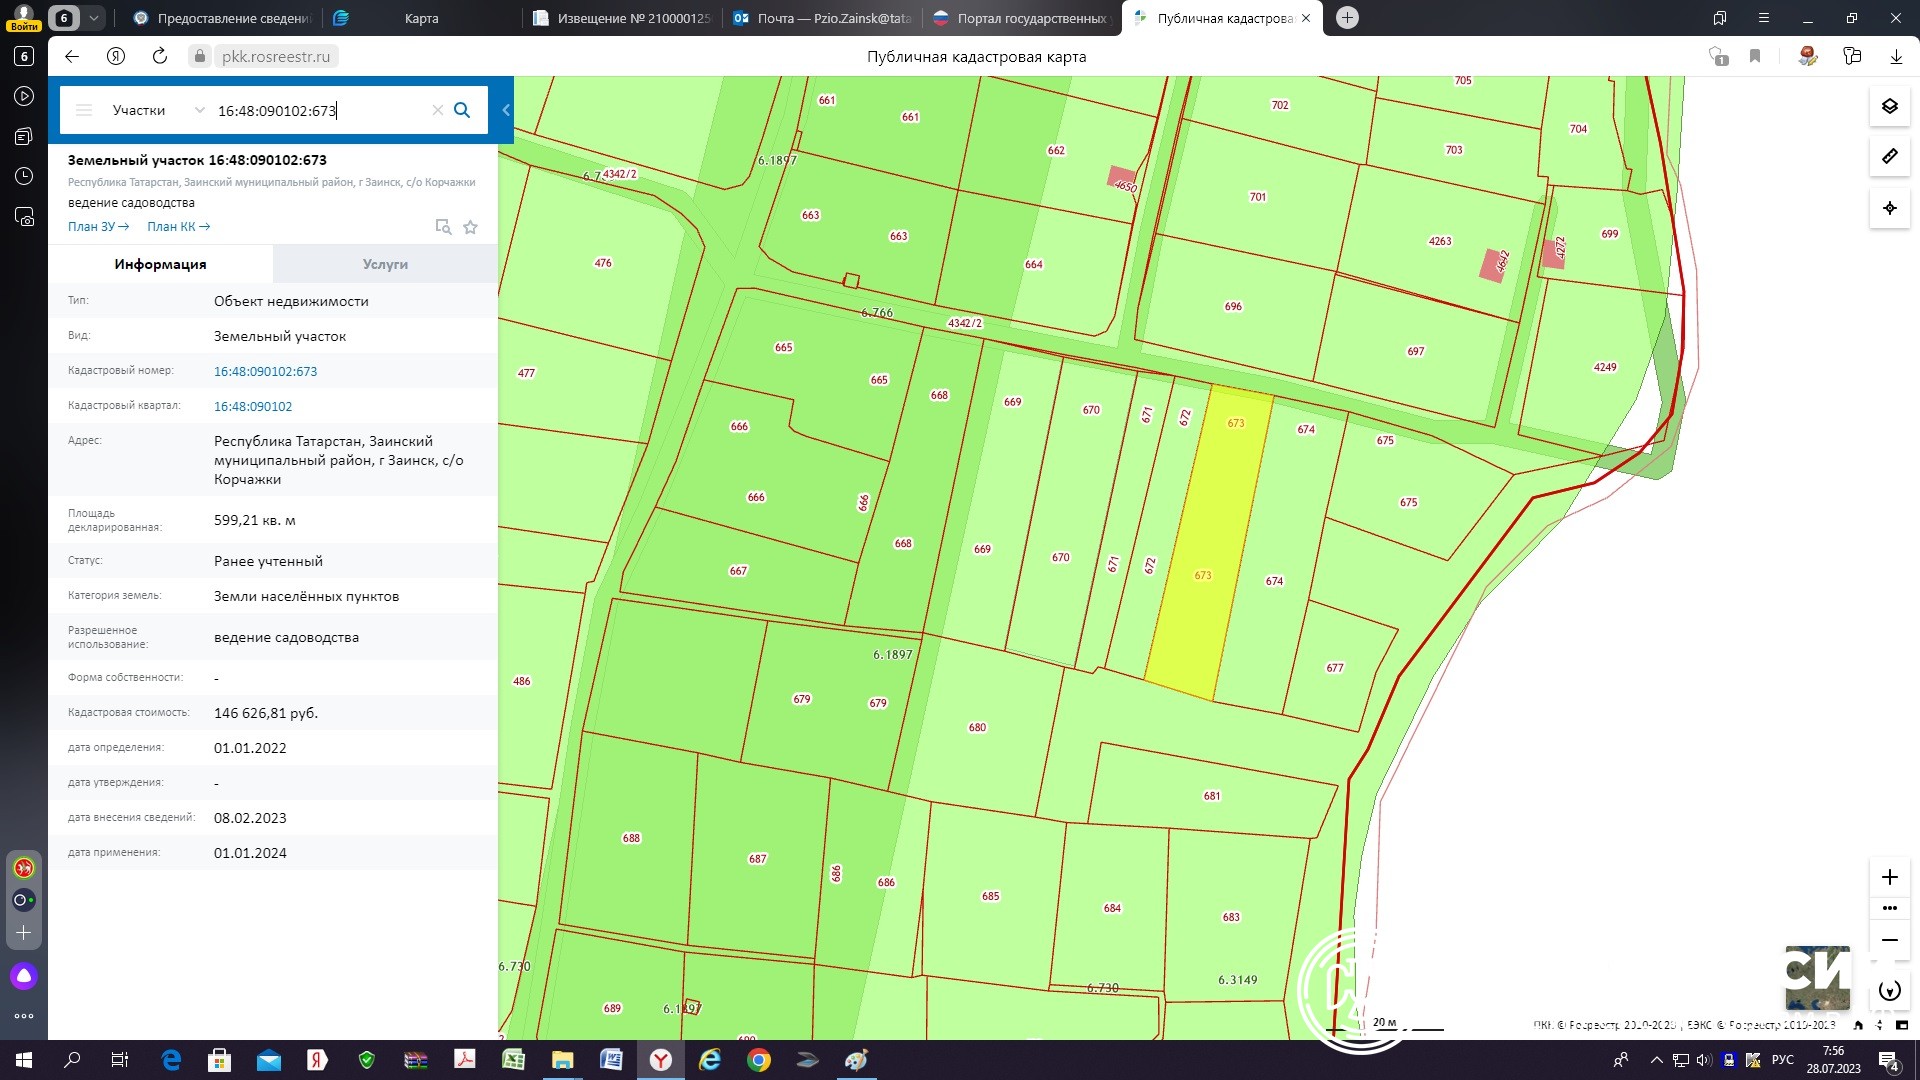Clear the cadastral number search field

click(437, 110)
